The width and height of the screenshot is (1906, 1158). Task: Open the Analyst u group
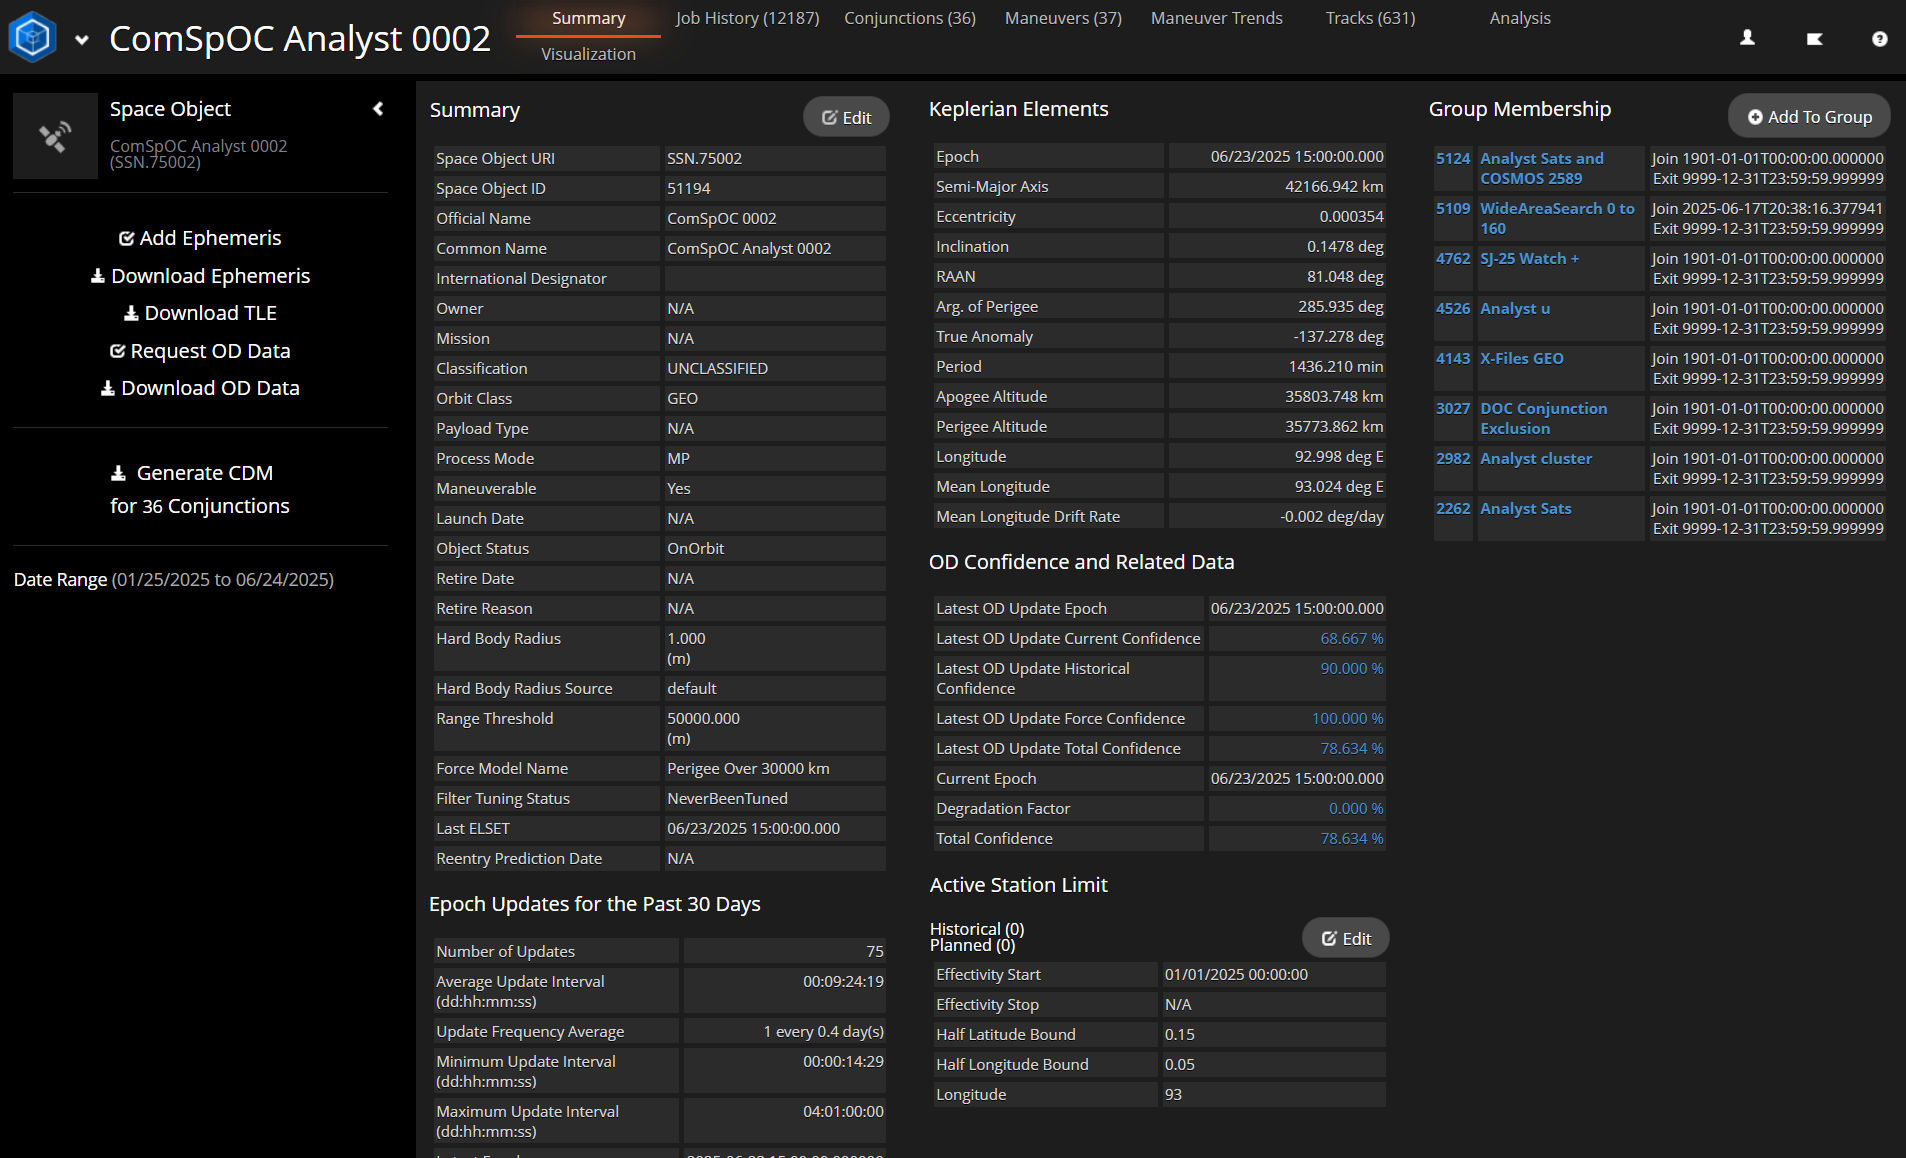point(1515,308)
